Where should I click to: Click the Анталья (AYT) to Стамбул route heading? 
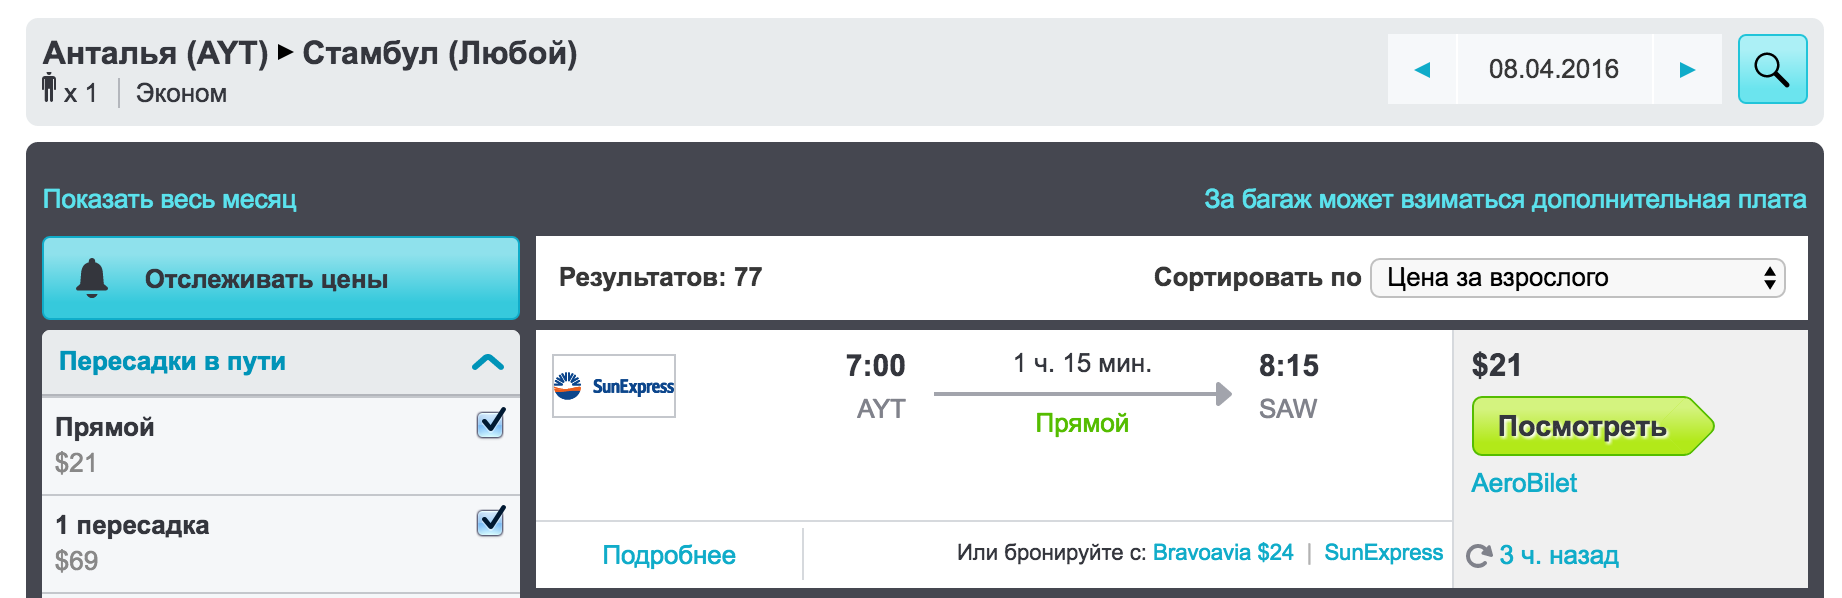tap(310, 53)
